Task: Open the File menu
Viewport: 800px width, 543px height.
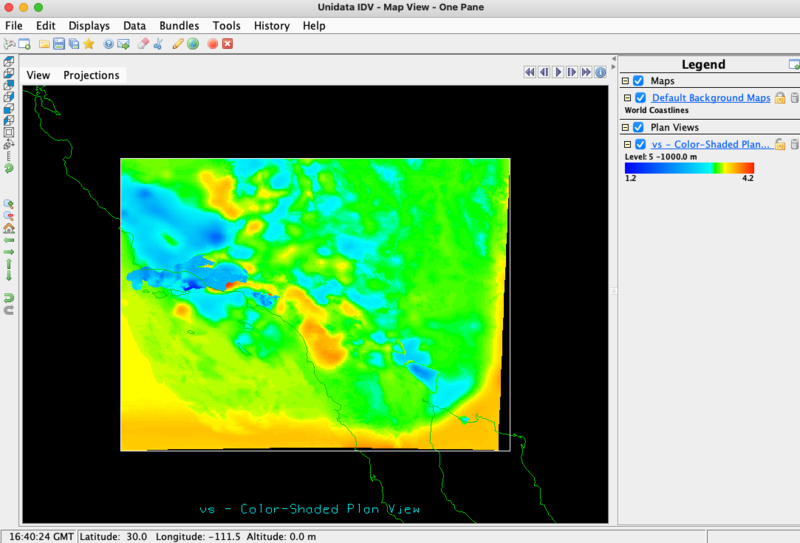Action: pos(14,26)
